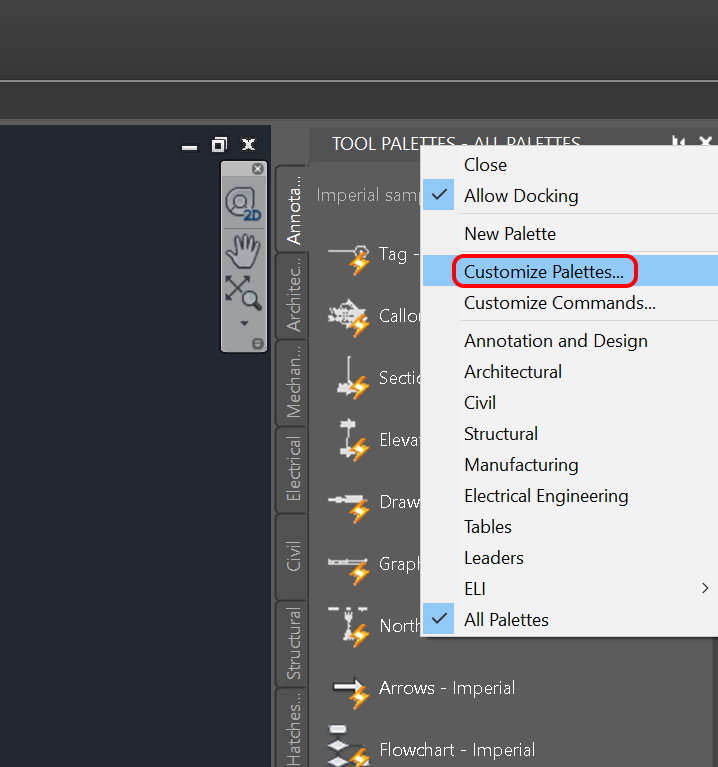Click the 2D Navigation Wheel icon
718x767 pixels.
pos(242,203)
